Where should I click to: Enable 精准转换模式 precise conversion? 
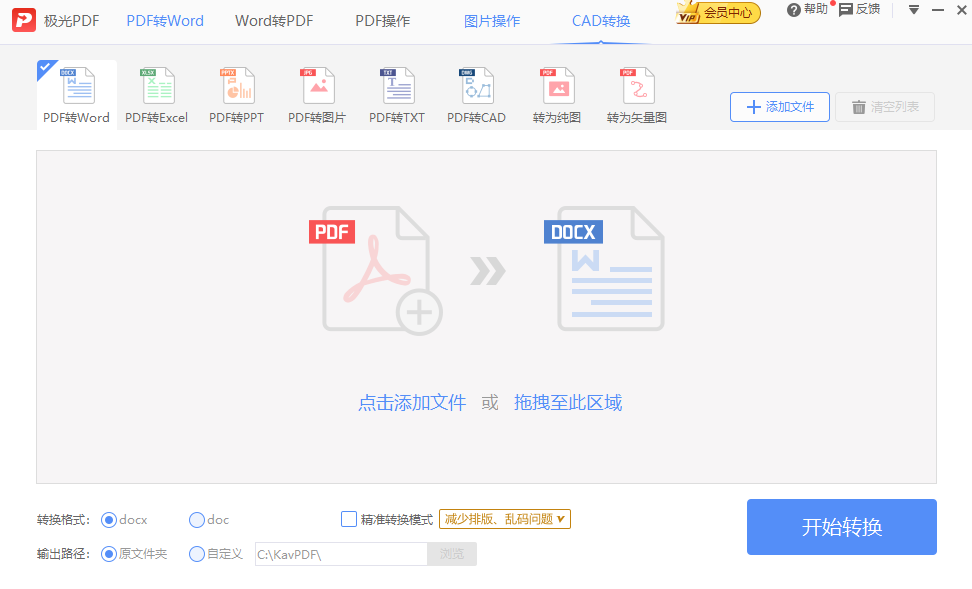click(348, 519)
